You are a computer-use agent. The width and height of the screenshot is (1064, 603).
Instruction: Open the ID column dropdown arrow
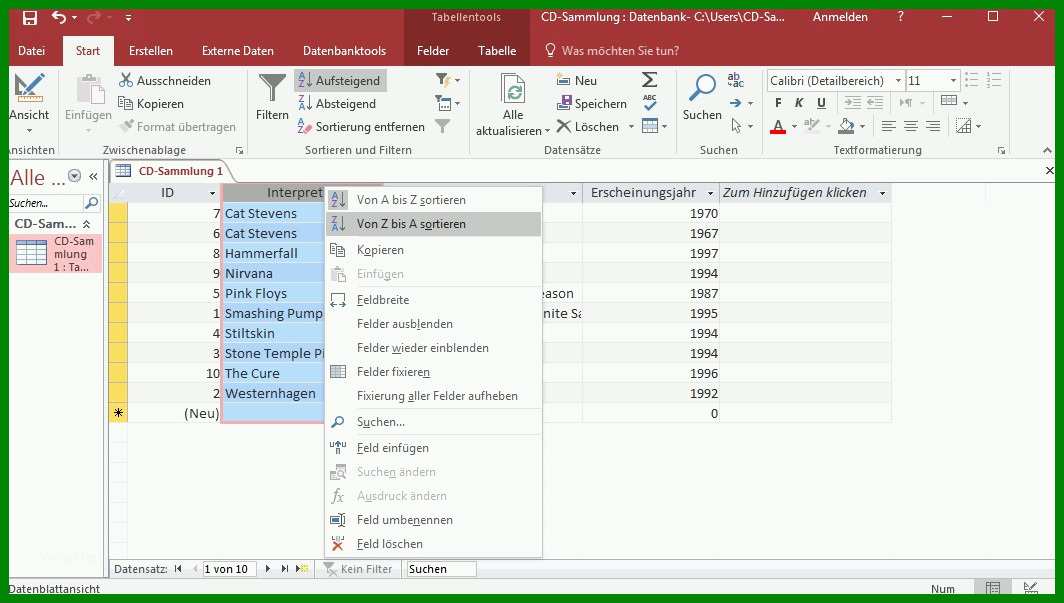click(212, 193)
